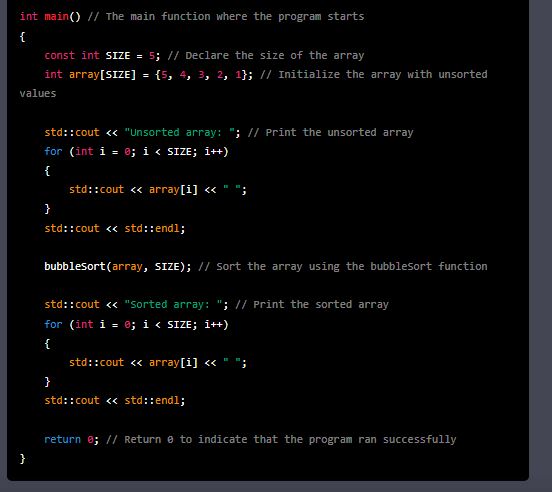Click the array initializer value 4
552x492 pixels.
click(183, 75)
